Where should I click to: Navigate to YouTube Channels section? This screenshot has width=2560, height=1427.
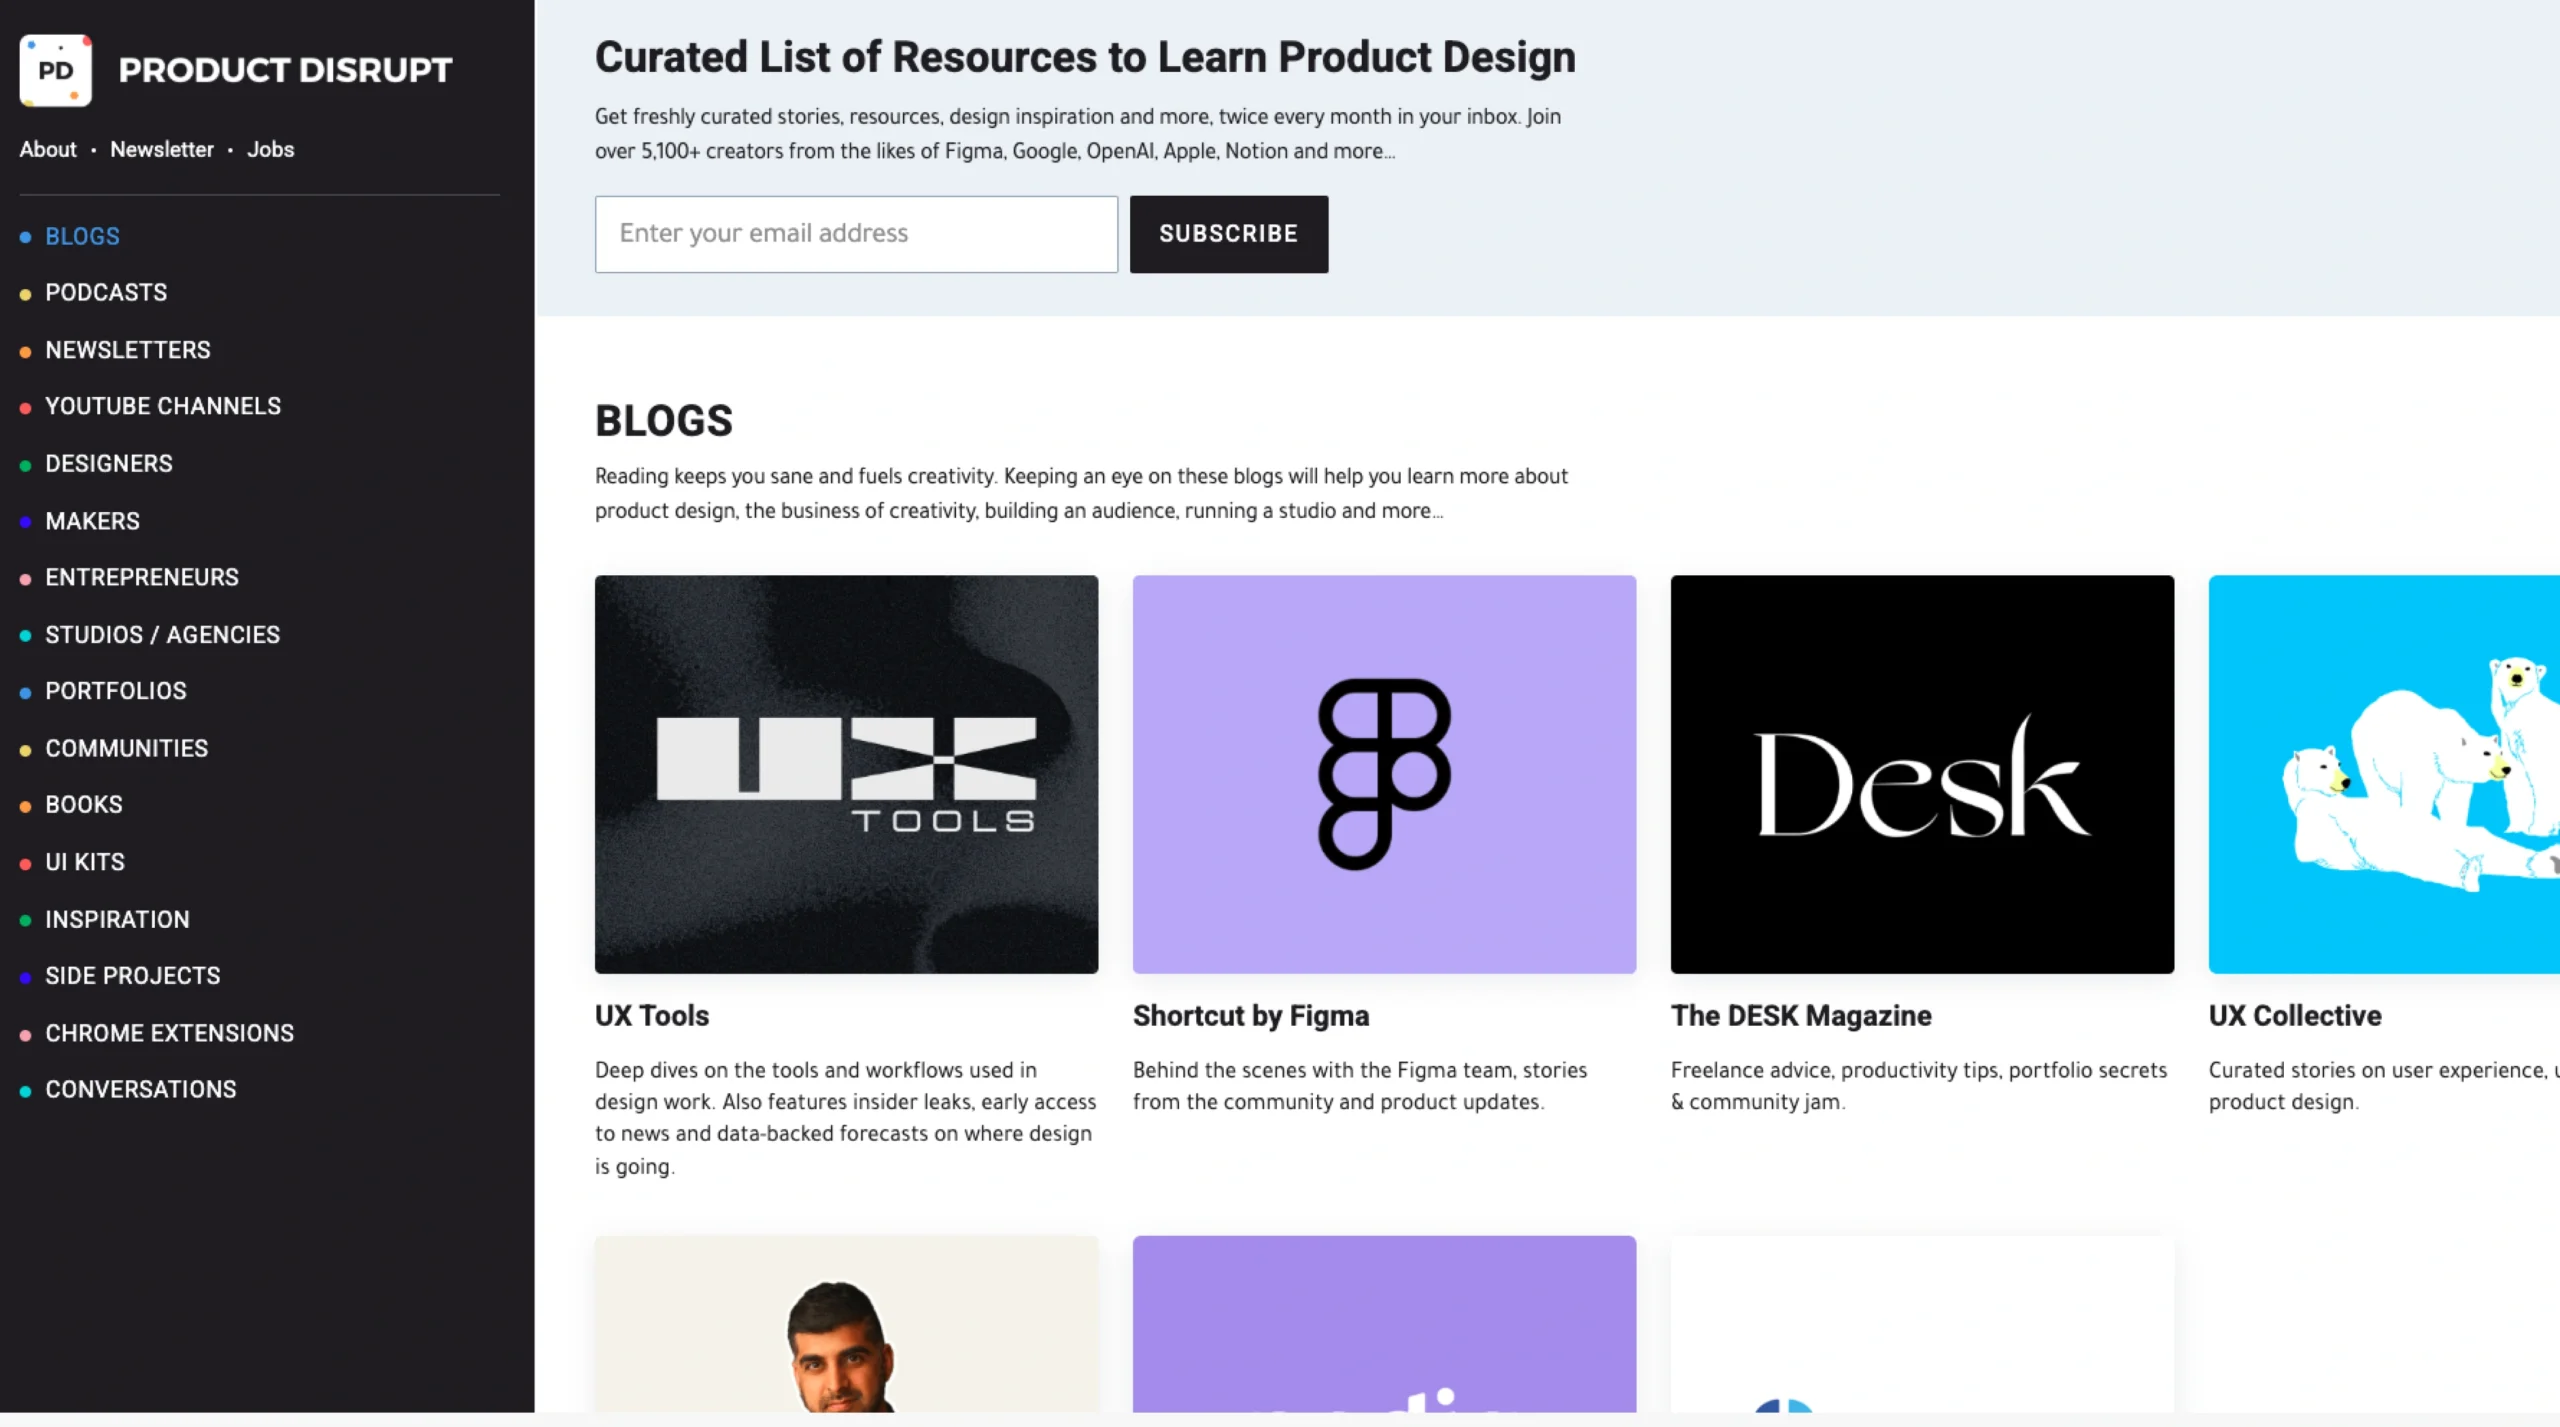163,406
